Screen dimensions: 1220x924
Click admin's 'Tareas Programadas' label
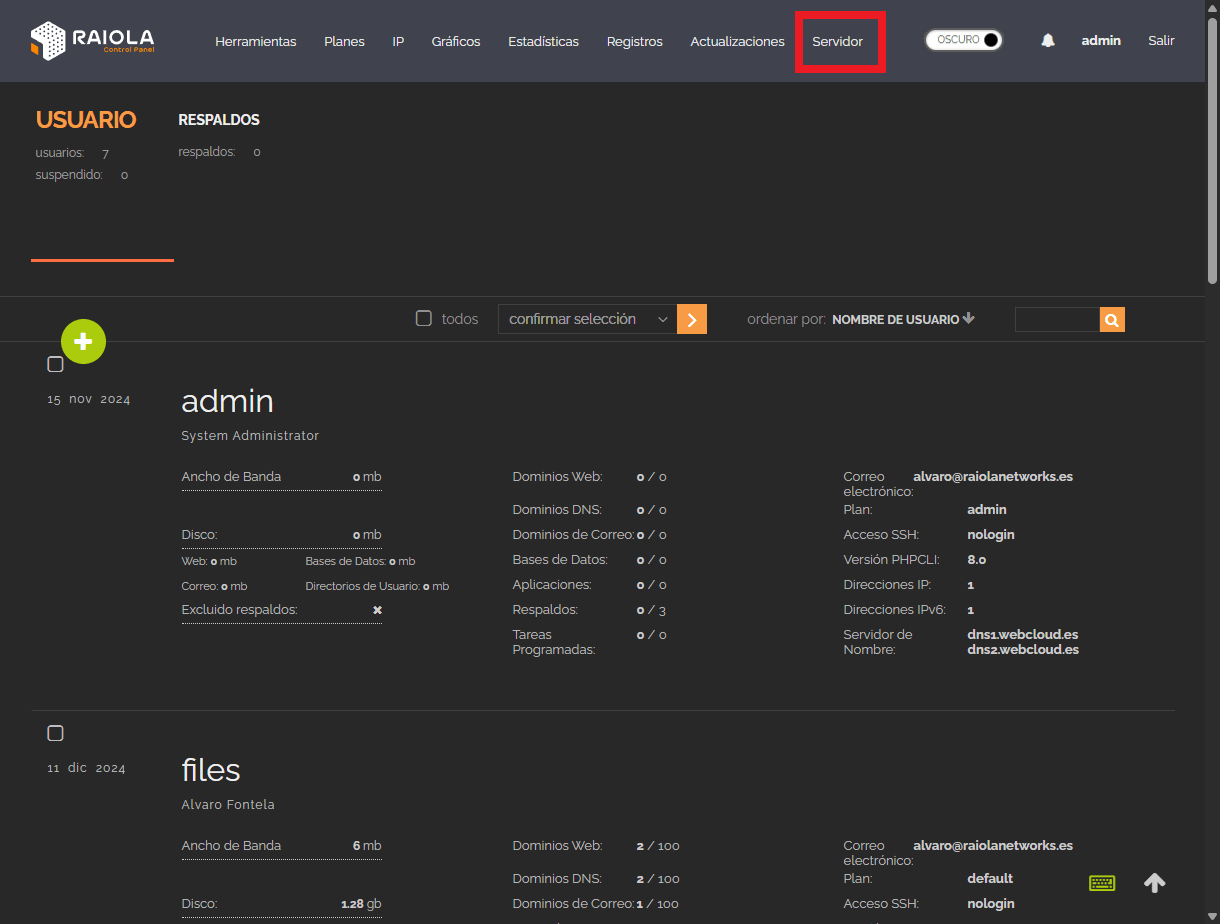coord(554,642)
